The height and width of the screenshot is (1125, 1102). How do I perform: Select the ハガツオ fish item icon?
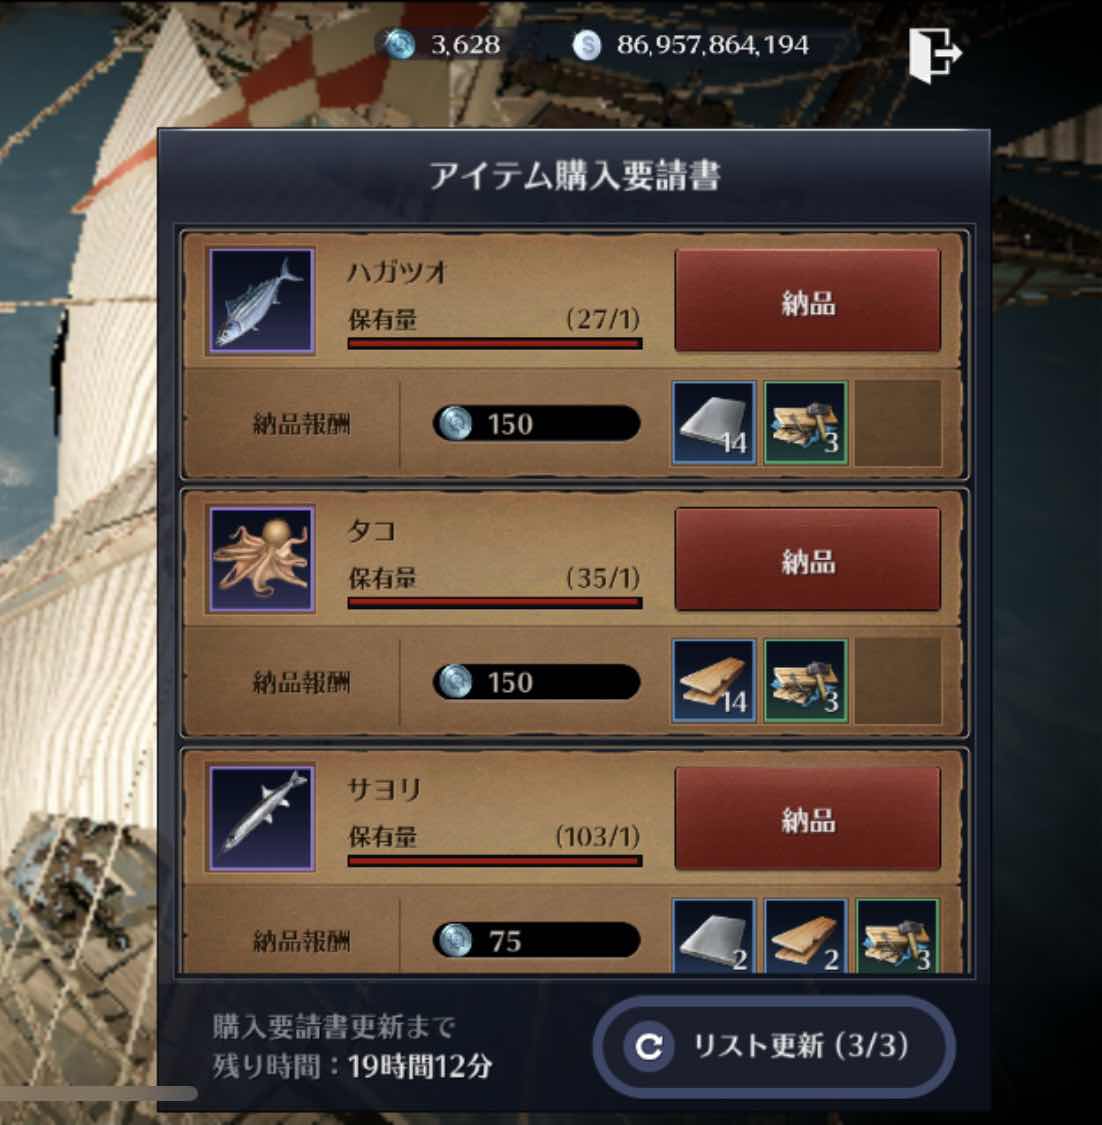tap(261, 301)
